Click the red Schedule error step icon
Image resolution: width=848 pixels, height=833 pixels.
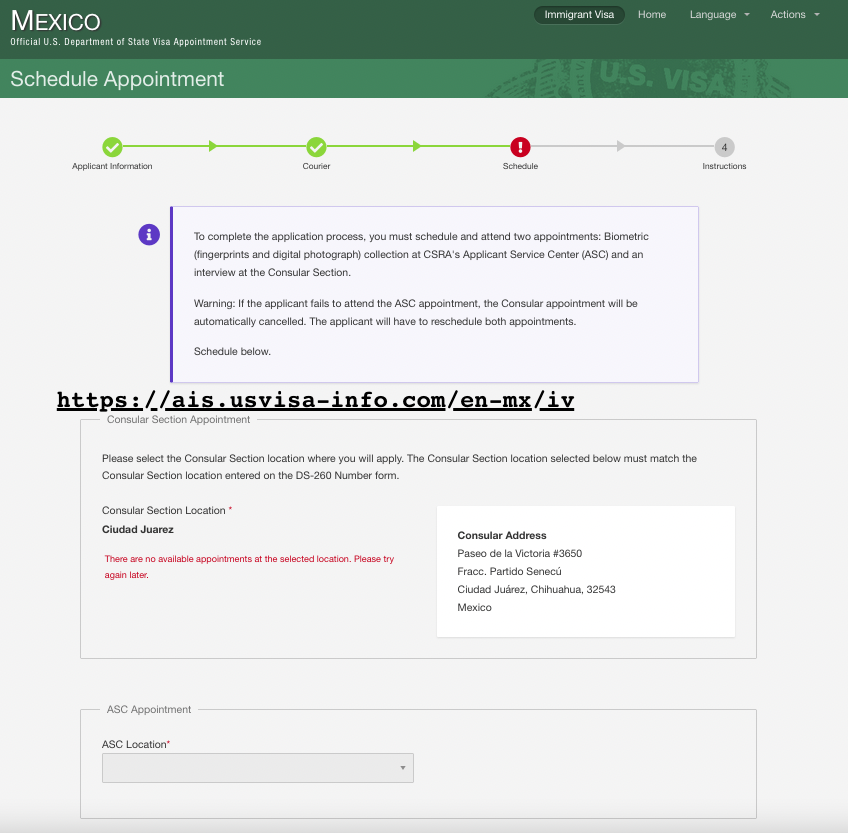(520, 147)
